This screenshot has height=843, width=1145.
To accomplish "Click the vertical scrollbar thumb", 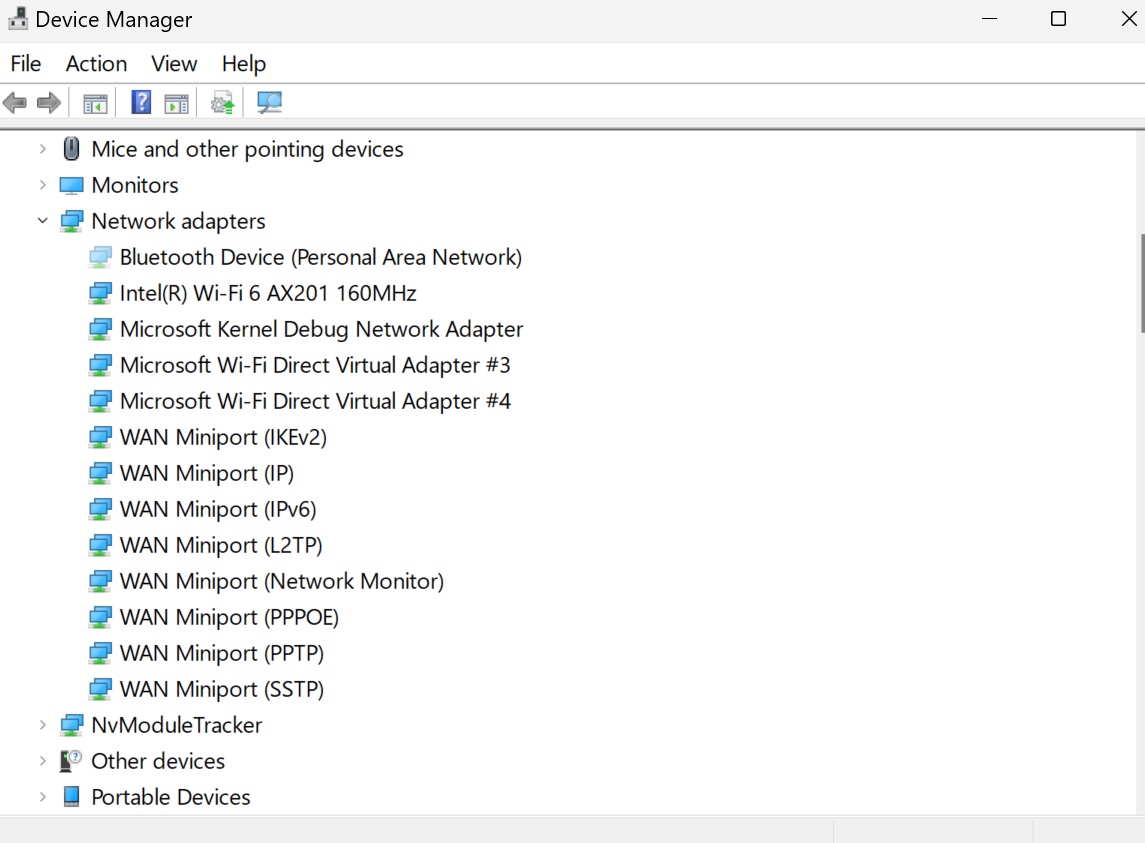I will point(1142,283).
